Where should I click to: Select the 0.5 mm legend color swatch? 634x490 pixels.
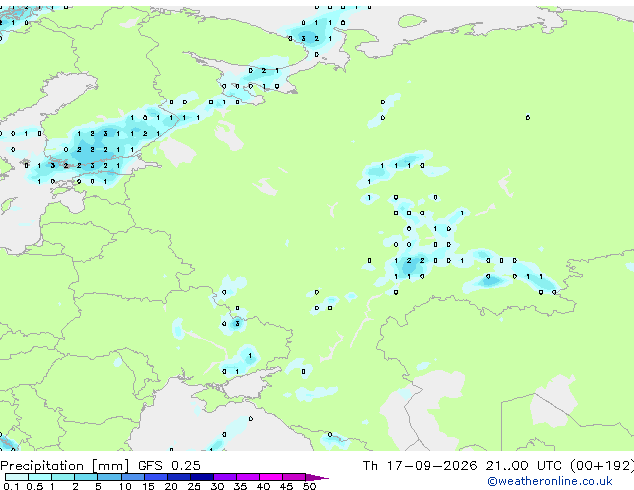coord(40,477)
